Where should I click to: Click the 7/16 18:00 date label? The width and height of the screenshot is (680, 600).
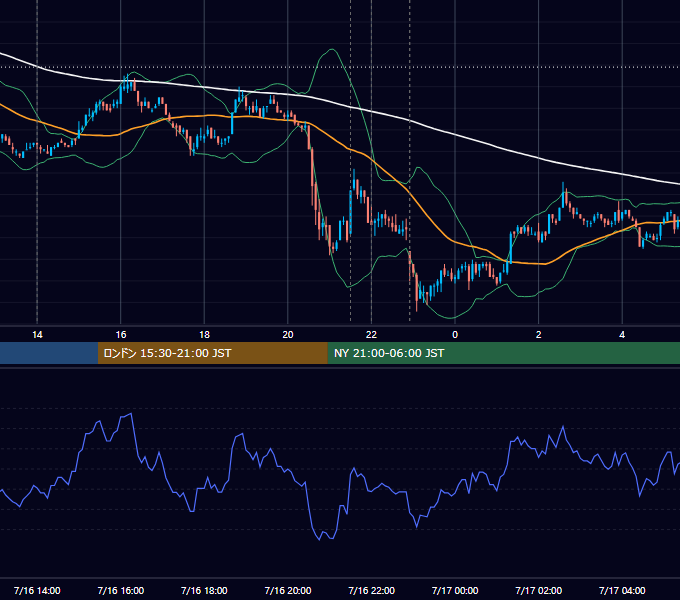click(x=204, y=590)
